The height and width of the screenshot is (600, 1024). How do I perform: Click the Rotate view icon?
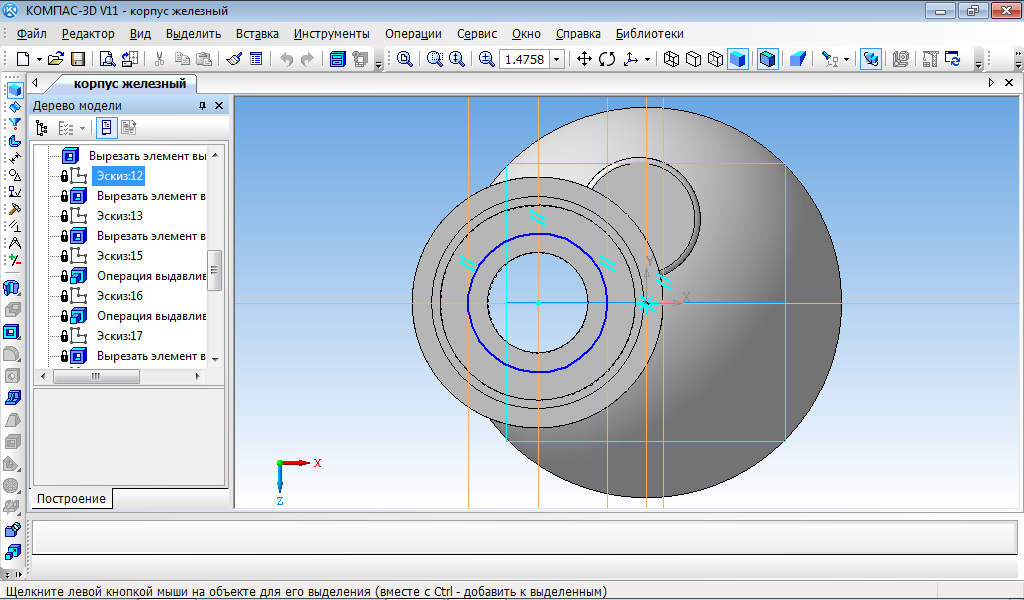pos(607,59)
